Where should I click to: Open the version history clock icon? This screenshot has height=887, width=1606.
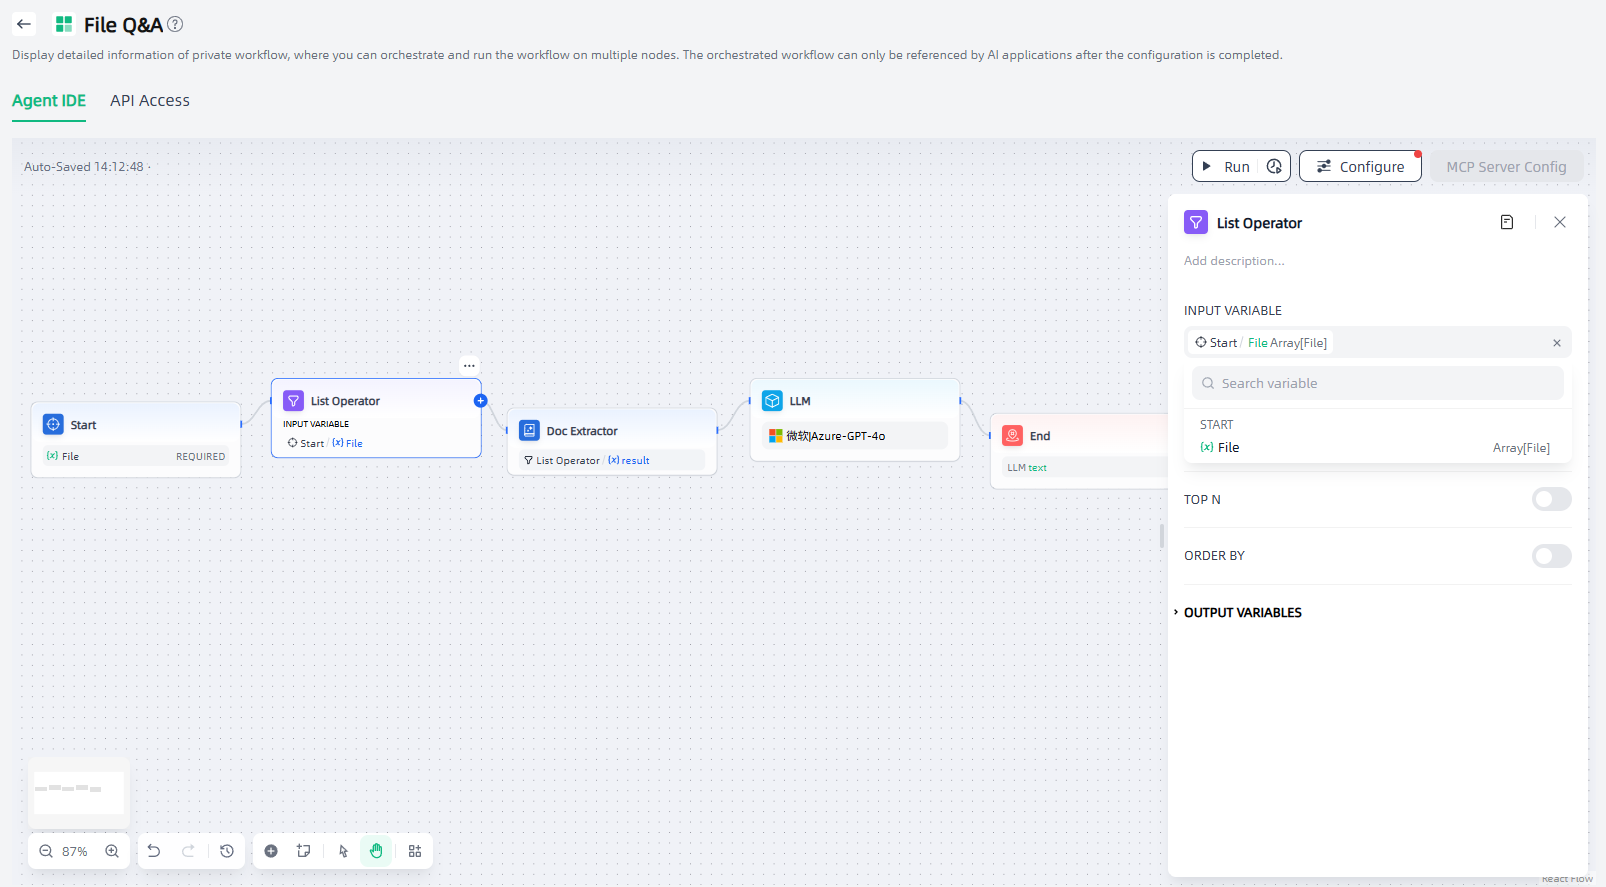click(x=227, y=851)
